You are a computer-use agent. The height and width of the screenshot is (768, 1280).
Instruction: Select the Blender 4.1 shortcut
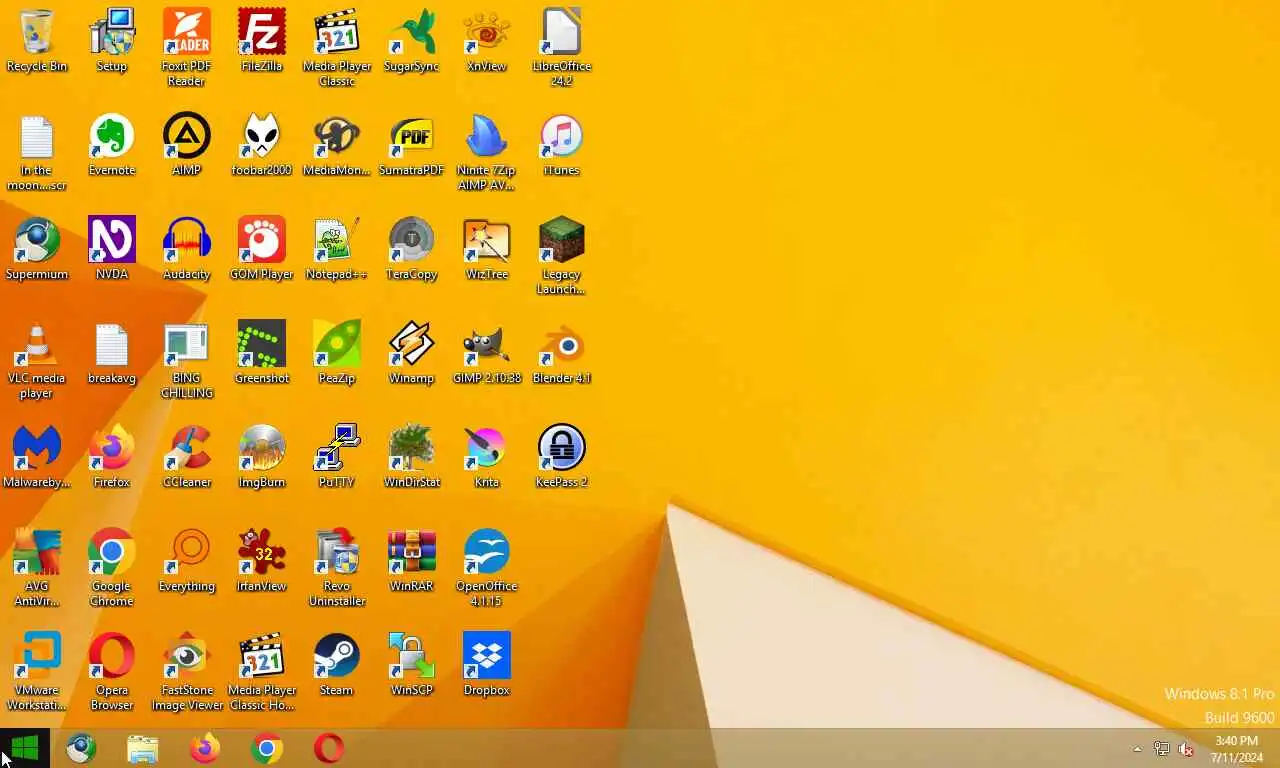click(x=562, y=344)
